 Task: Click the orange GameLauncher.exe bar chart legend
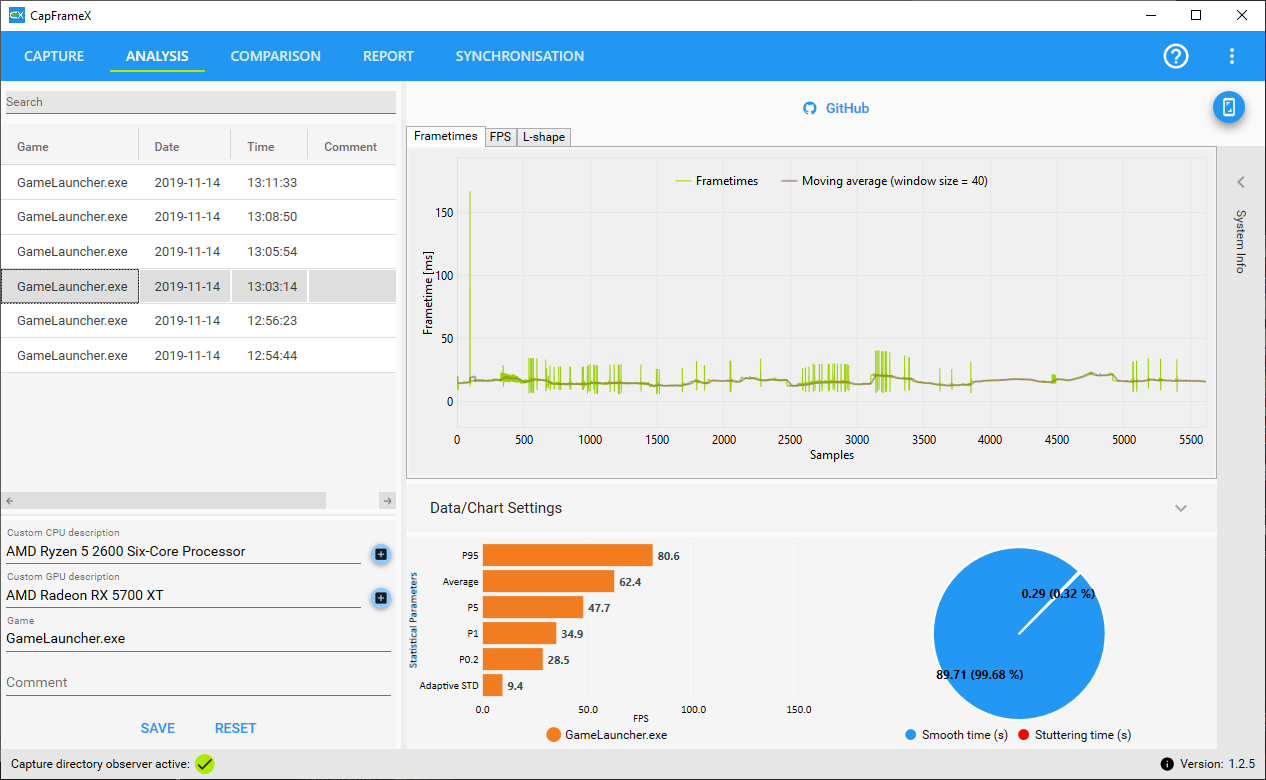point(607,735)
